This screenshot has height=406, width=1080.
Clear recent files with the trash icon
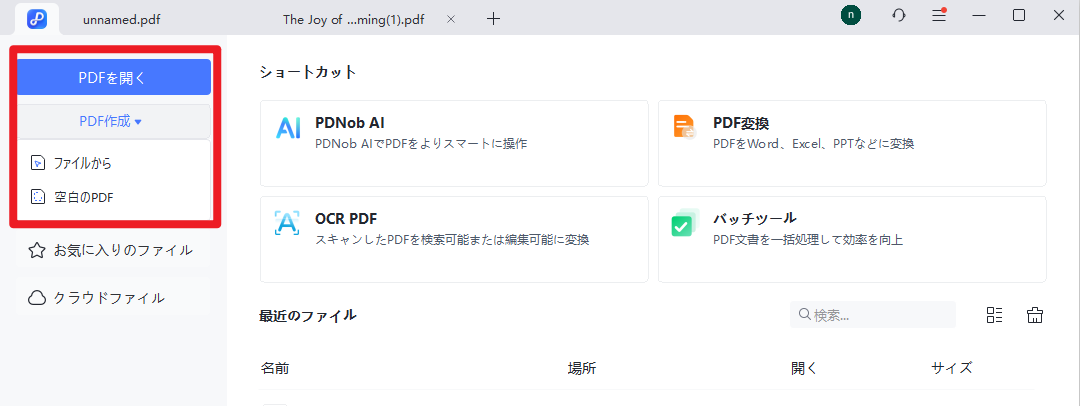1035,315
